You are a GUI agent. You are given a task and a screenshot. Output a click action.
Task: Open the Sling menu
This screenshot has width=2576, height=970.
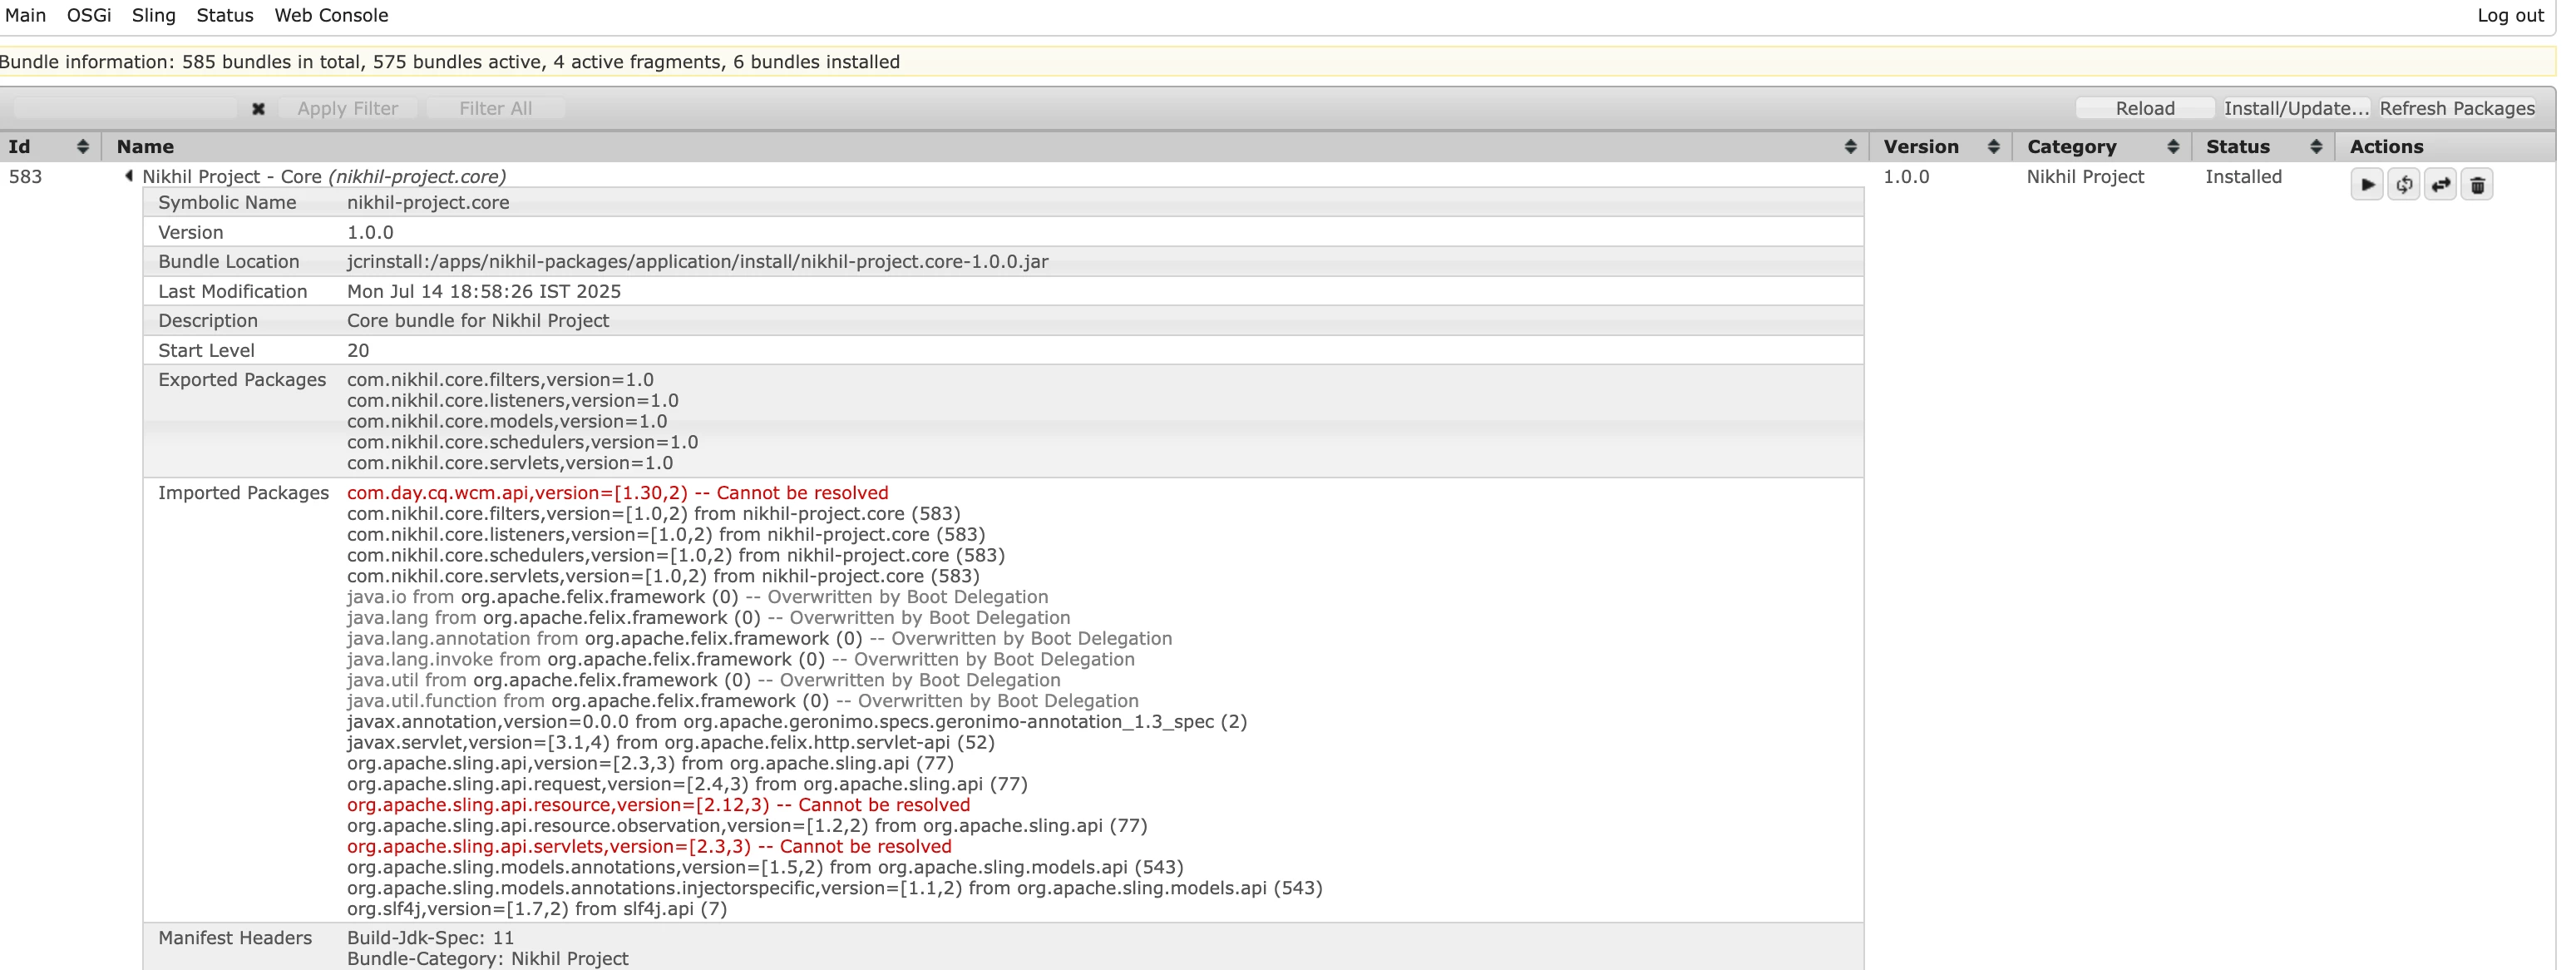[x=153, y=16]
